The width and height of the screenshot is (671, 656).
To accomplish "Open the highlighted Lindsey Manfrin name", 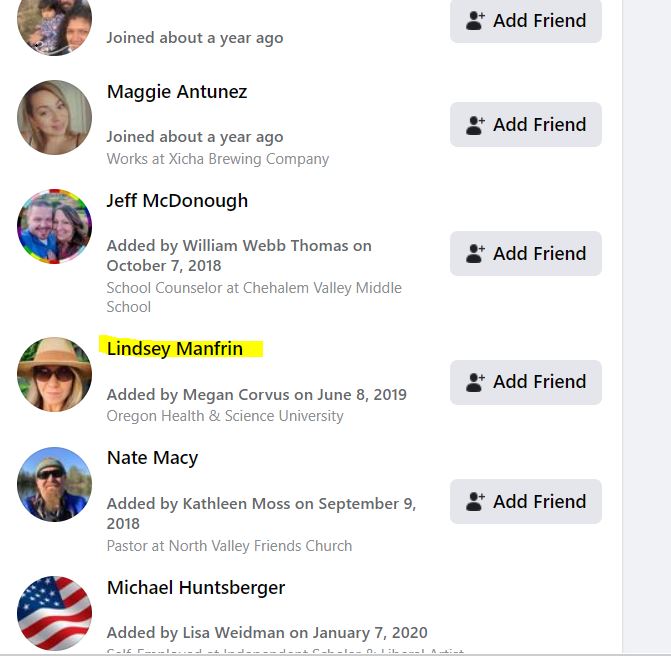I will pos(175,349).
